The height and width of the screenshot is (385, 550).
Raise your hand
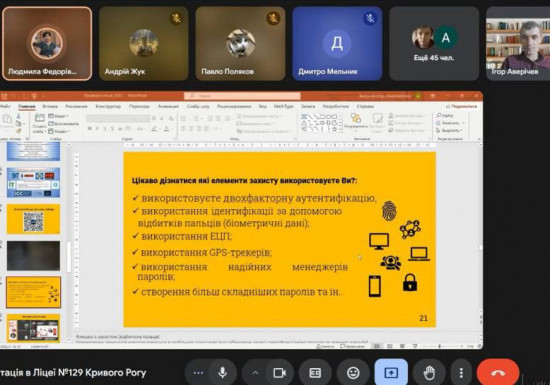pos(429,373)
